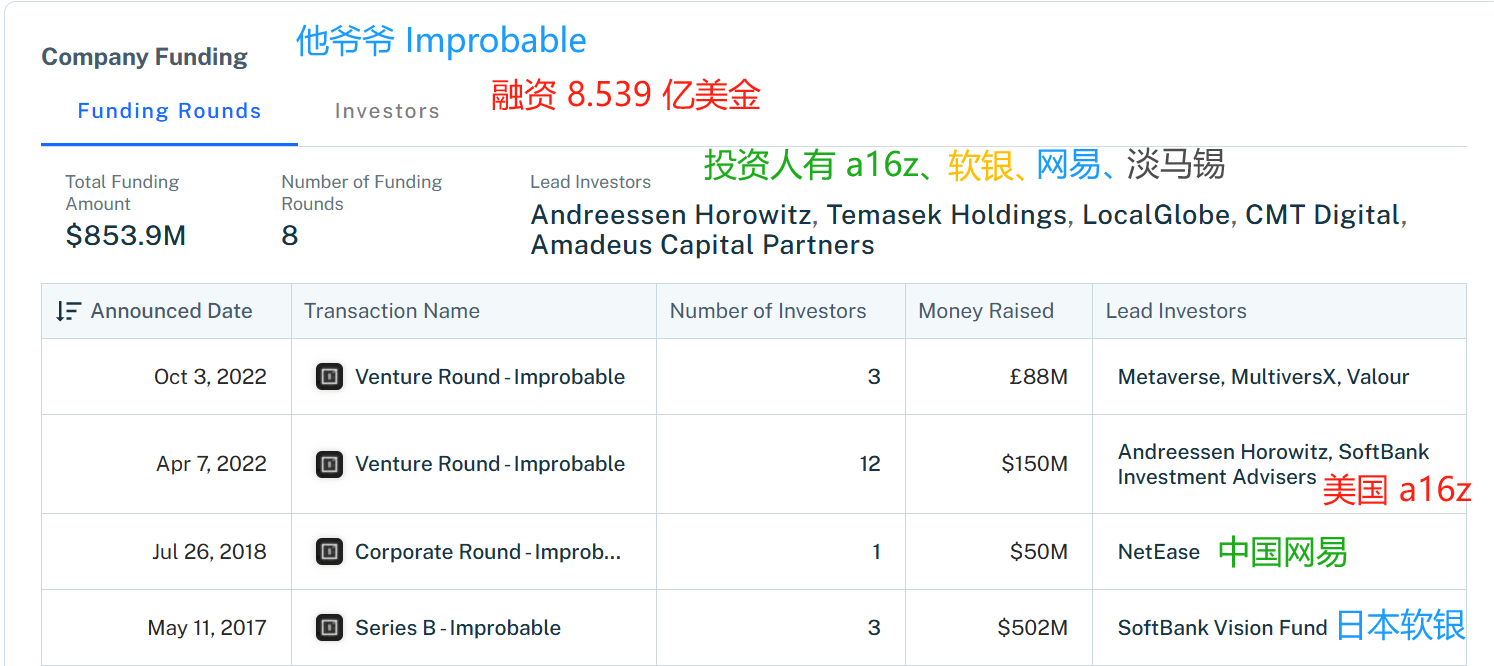Screen dimensions: 1494x666
Task: Switch to the Investors tab
Action: pos(387,111)
